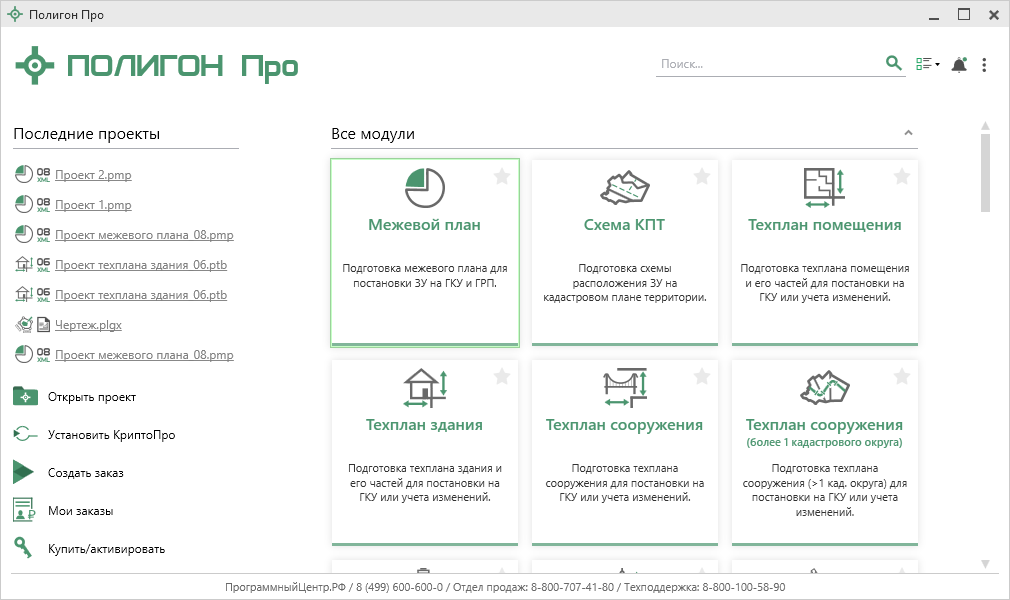Collapse the Все модули section

[908, 133]
